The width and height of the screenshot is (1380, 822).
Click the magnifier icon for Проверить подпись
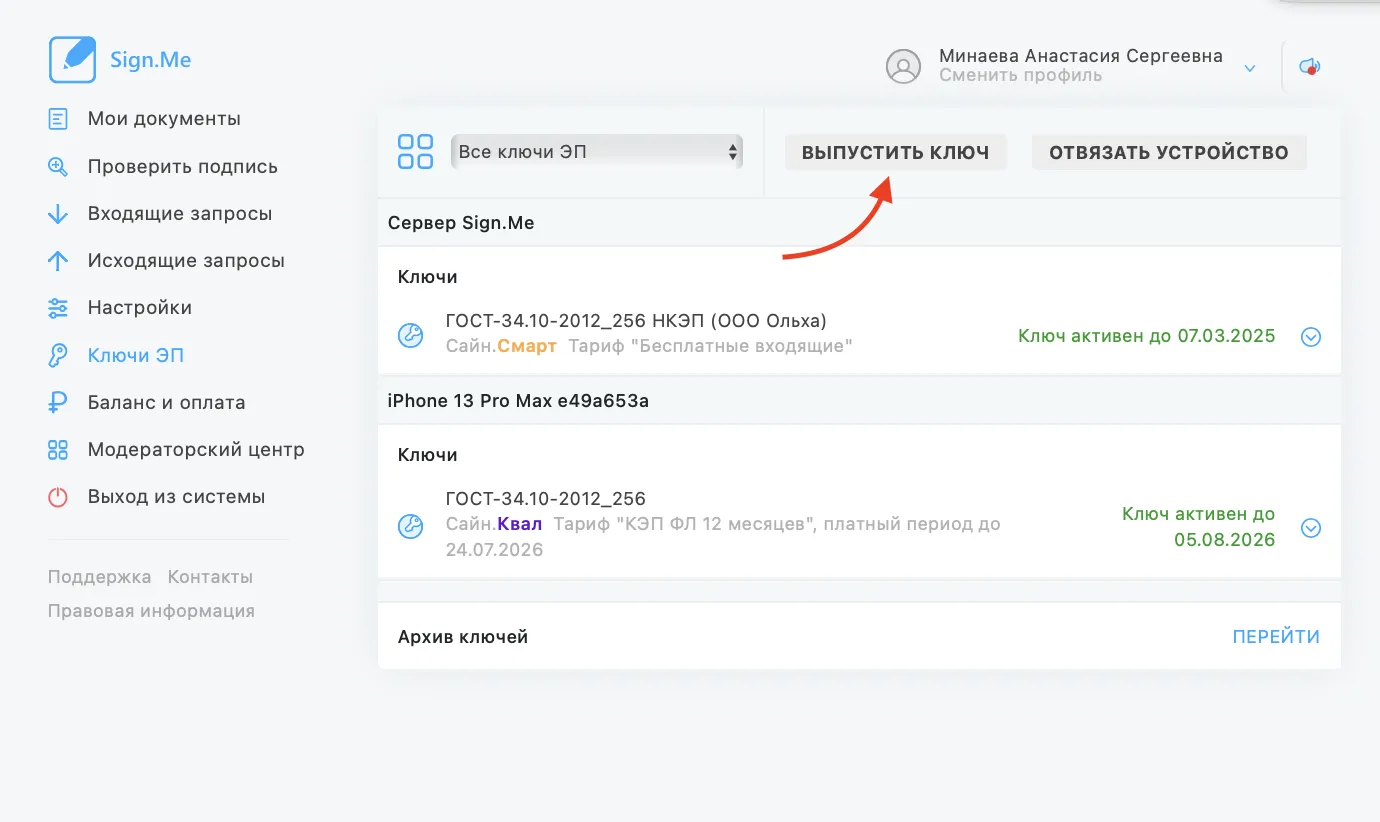(58, 167)
